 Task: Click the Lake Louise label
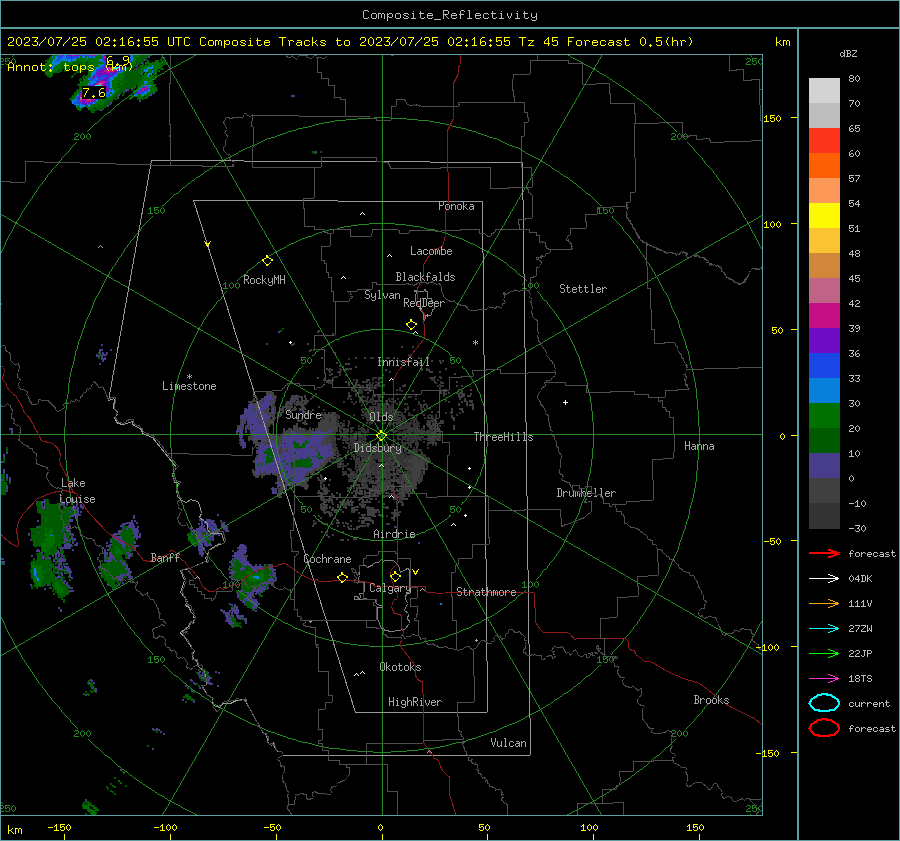[x=77, y=491]
